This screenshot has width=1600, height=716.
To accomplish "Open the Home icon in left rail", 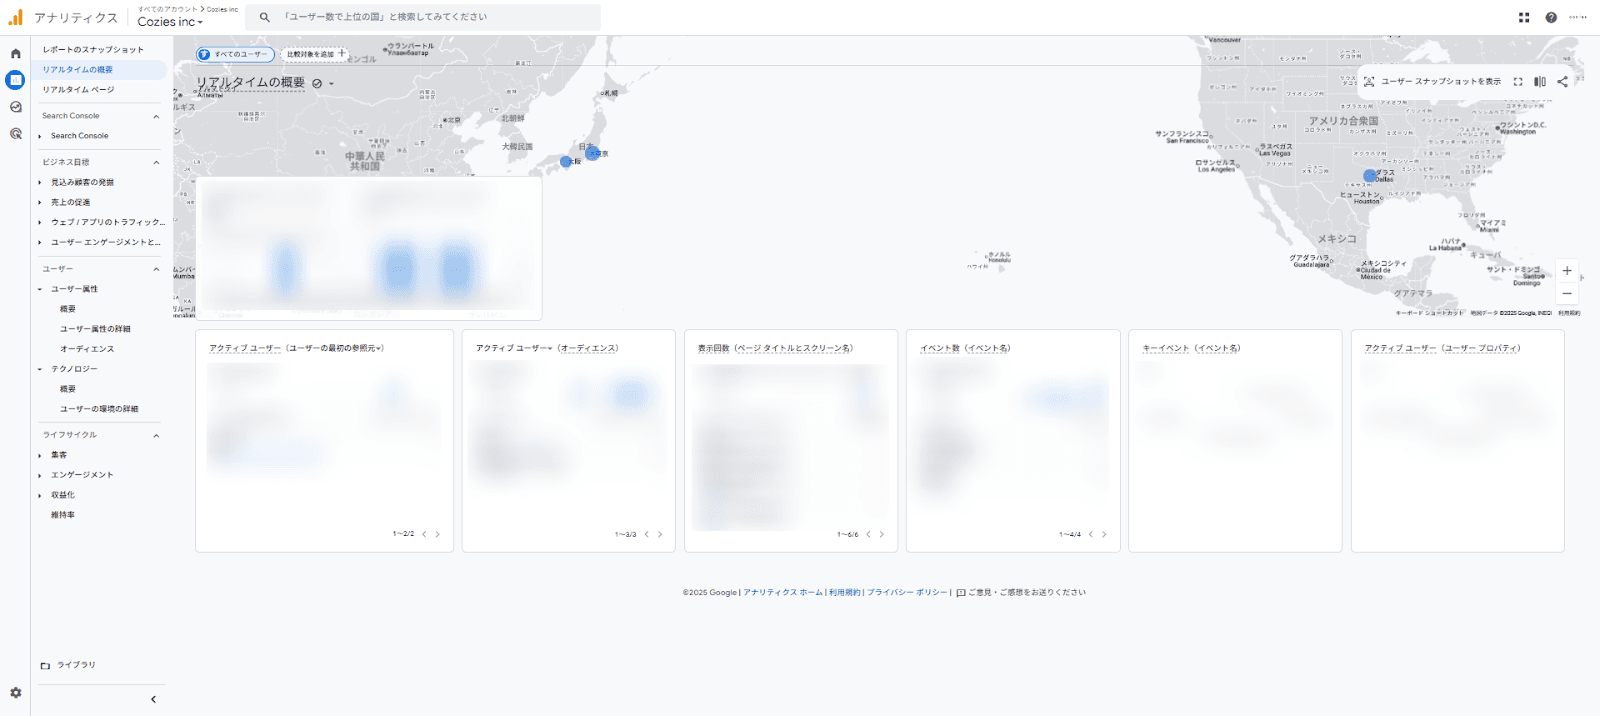I will (x=15, y=54).
